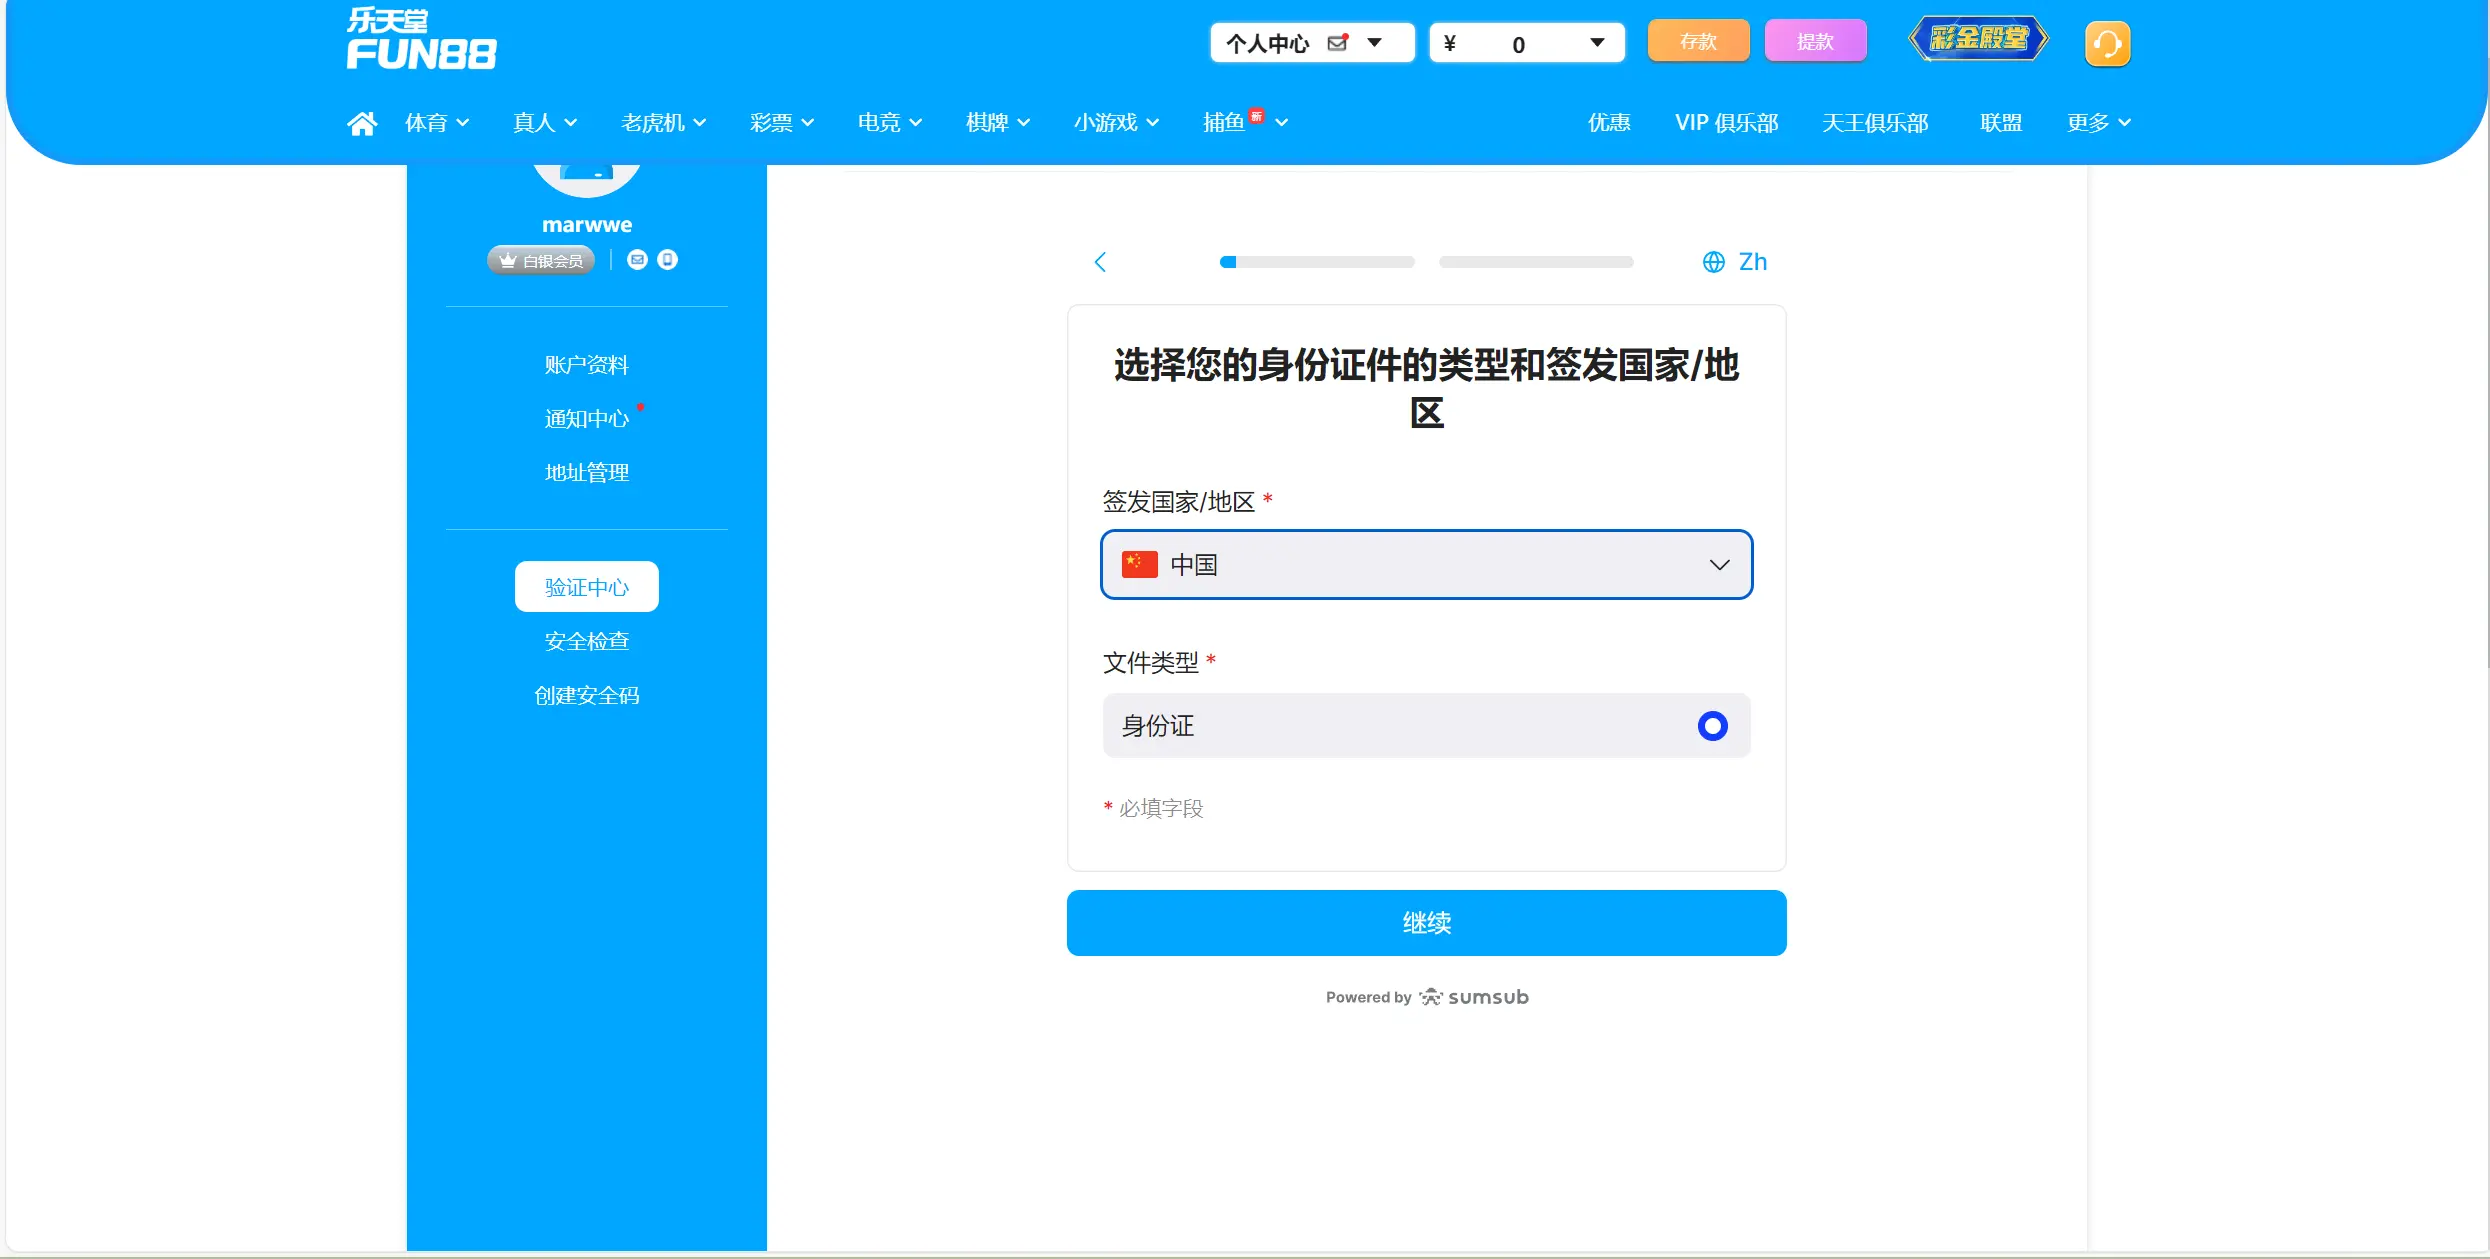Viewport: 2490px width, 1259px height.
Task: Click the back arrow above the verification form
Action: pos(1100,261)
